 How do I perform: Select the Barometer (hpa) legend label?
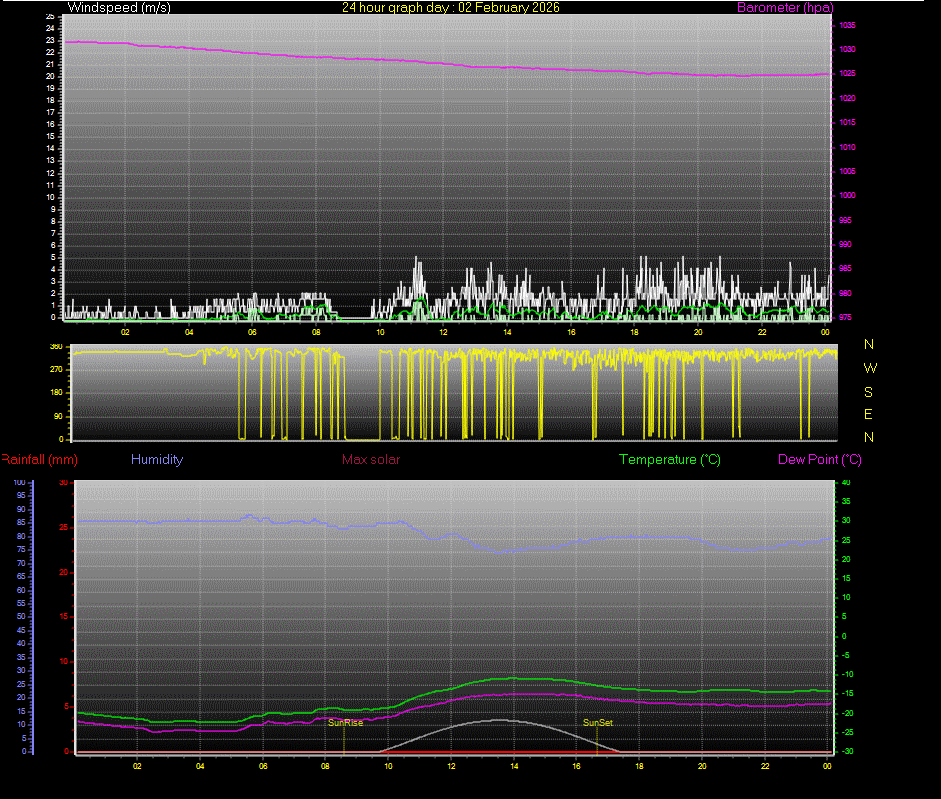pos(785,7)
